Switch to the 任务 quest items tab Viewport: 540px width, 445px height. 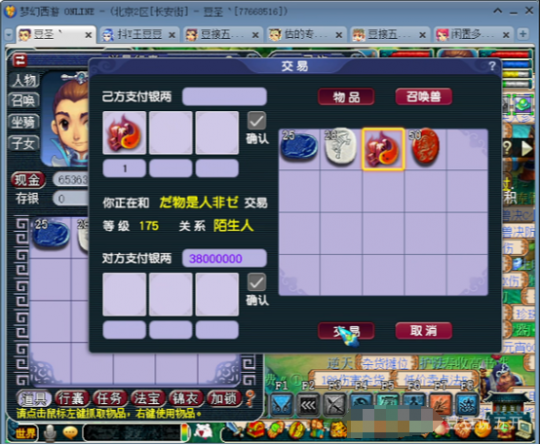(x=110, y=399)
